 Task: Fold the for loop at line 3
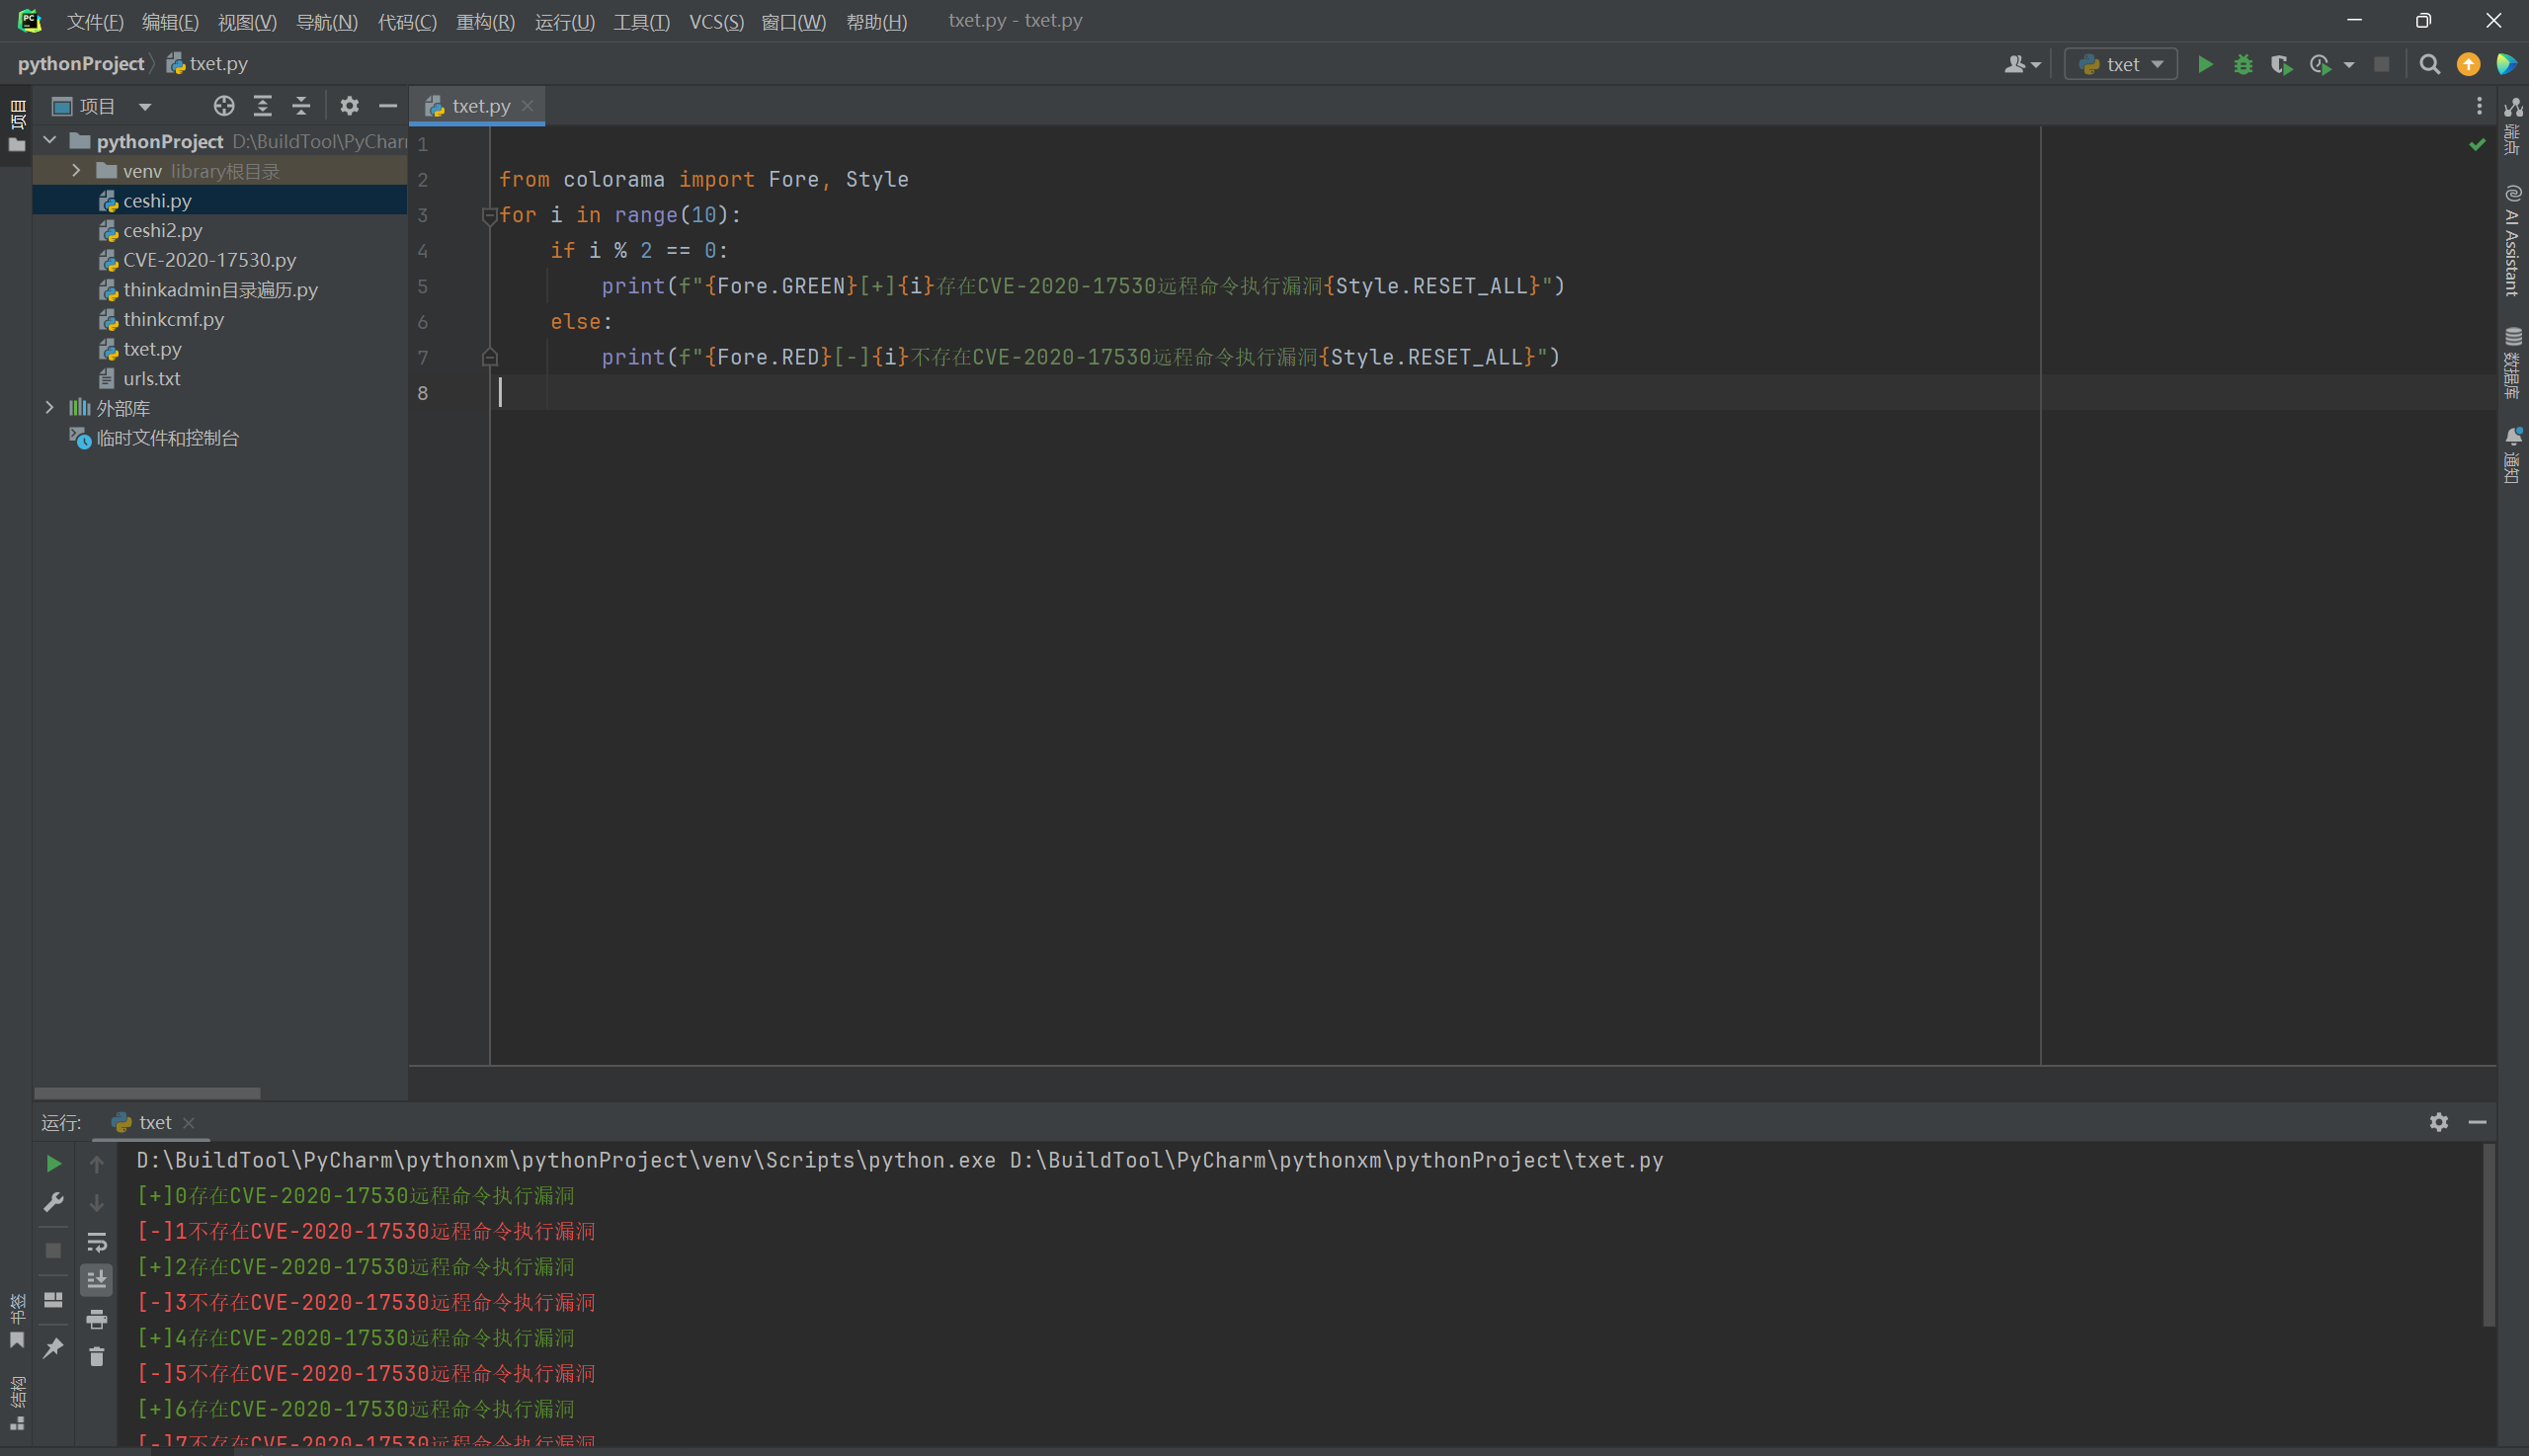click(489, 215)
